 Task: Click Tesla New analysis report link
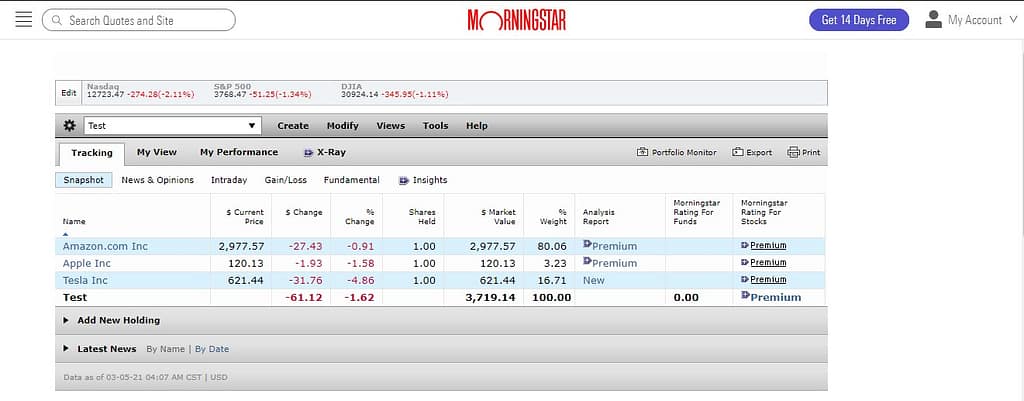594,280
